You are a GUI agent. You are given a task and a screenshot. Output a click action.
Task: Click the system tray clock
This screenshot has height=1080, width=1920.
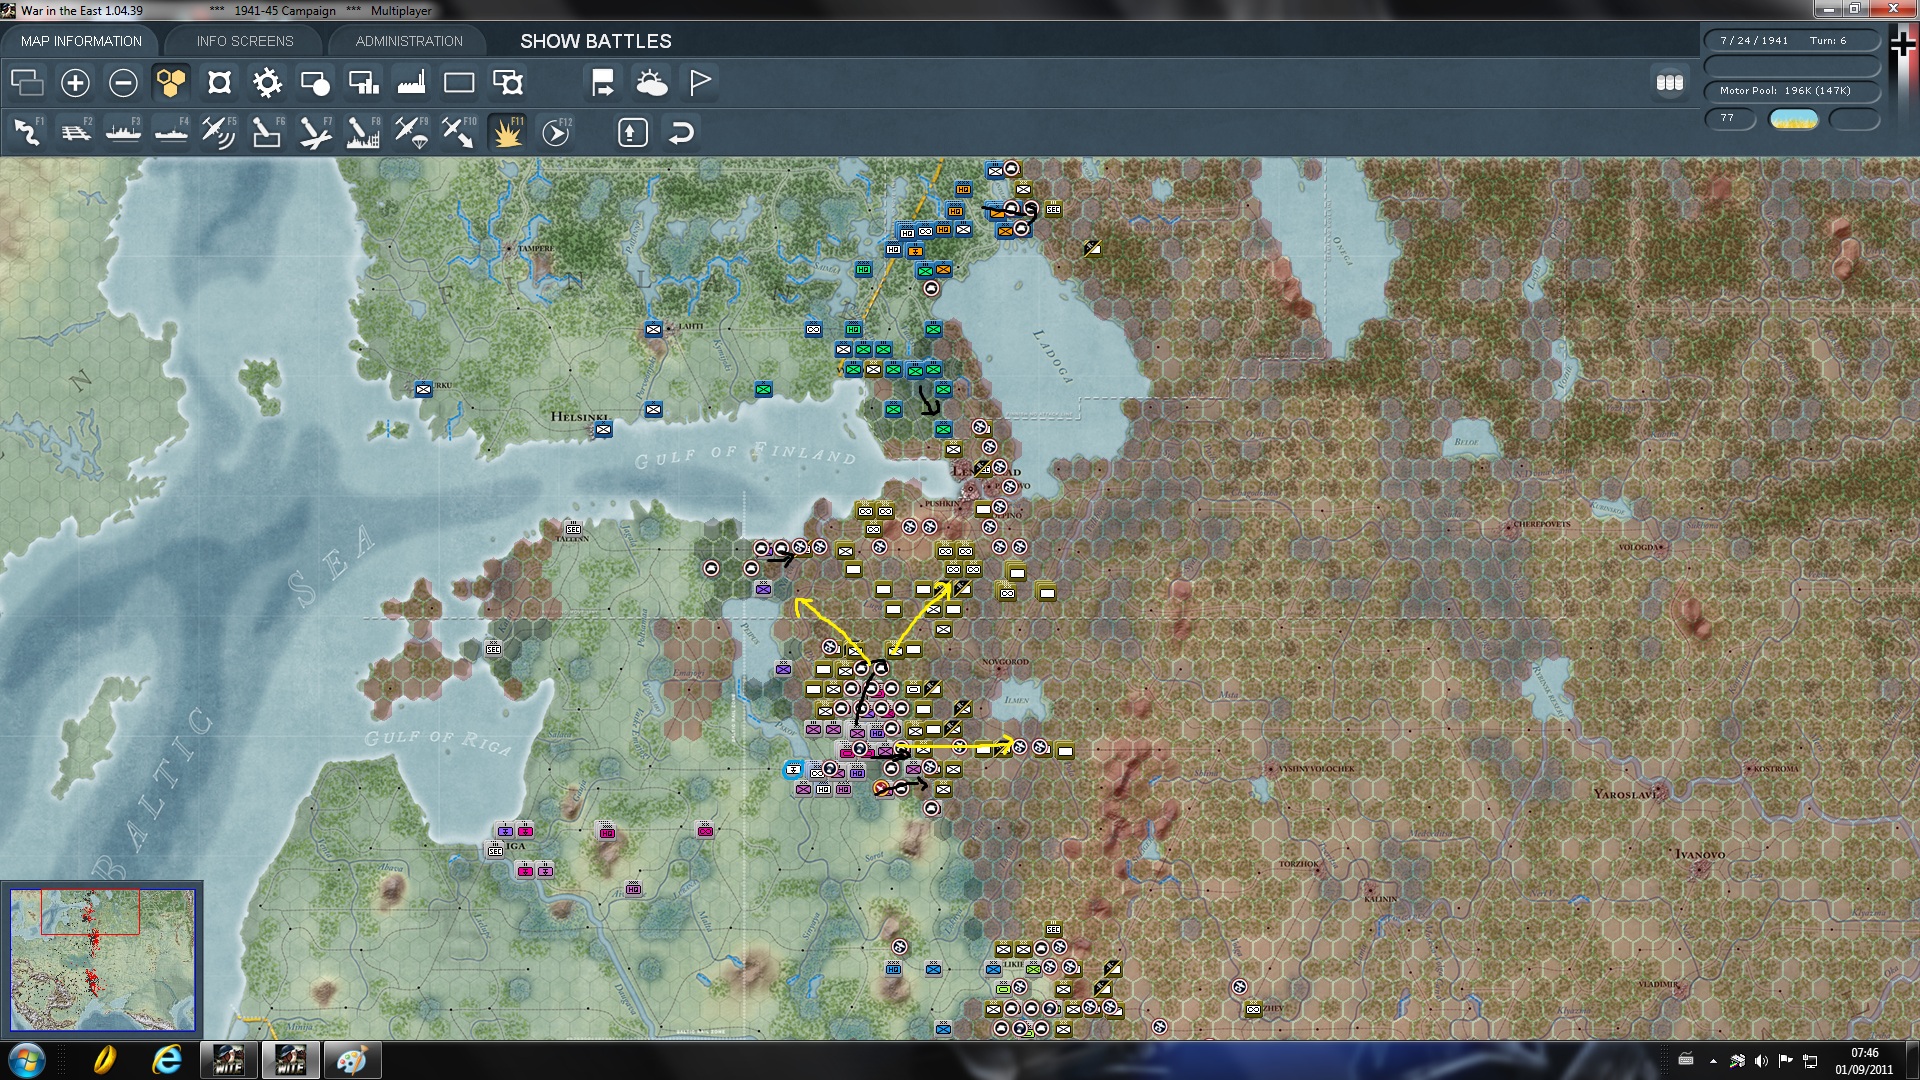point(1864,1061)
